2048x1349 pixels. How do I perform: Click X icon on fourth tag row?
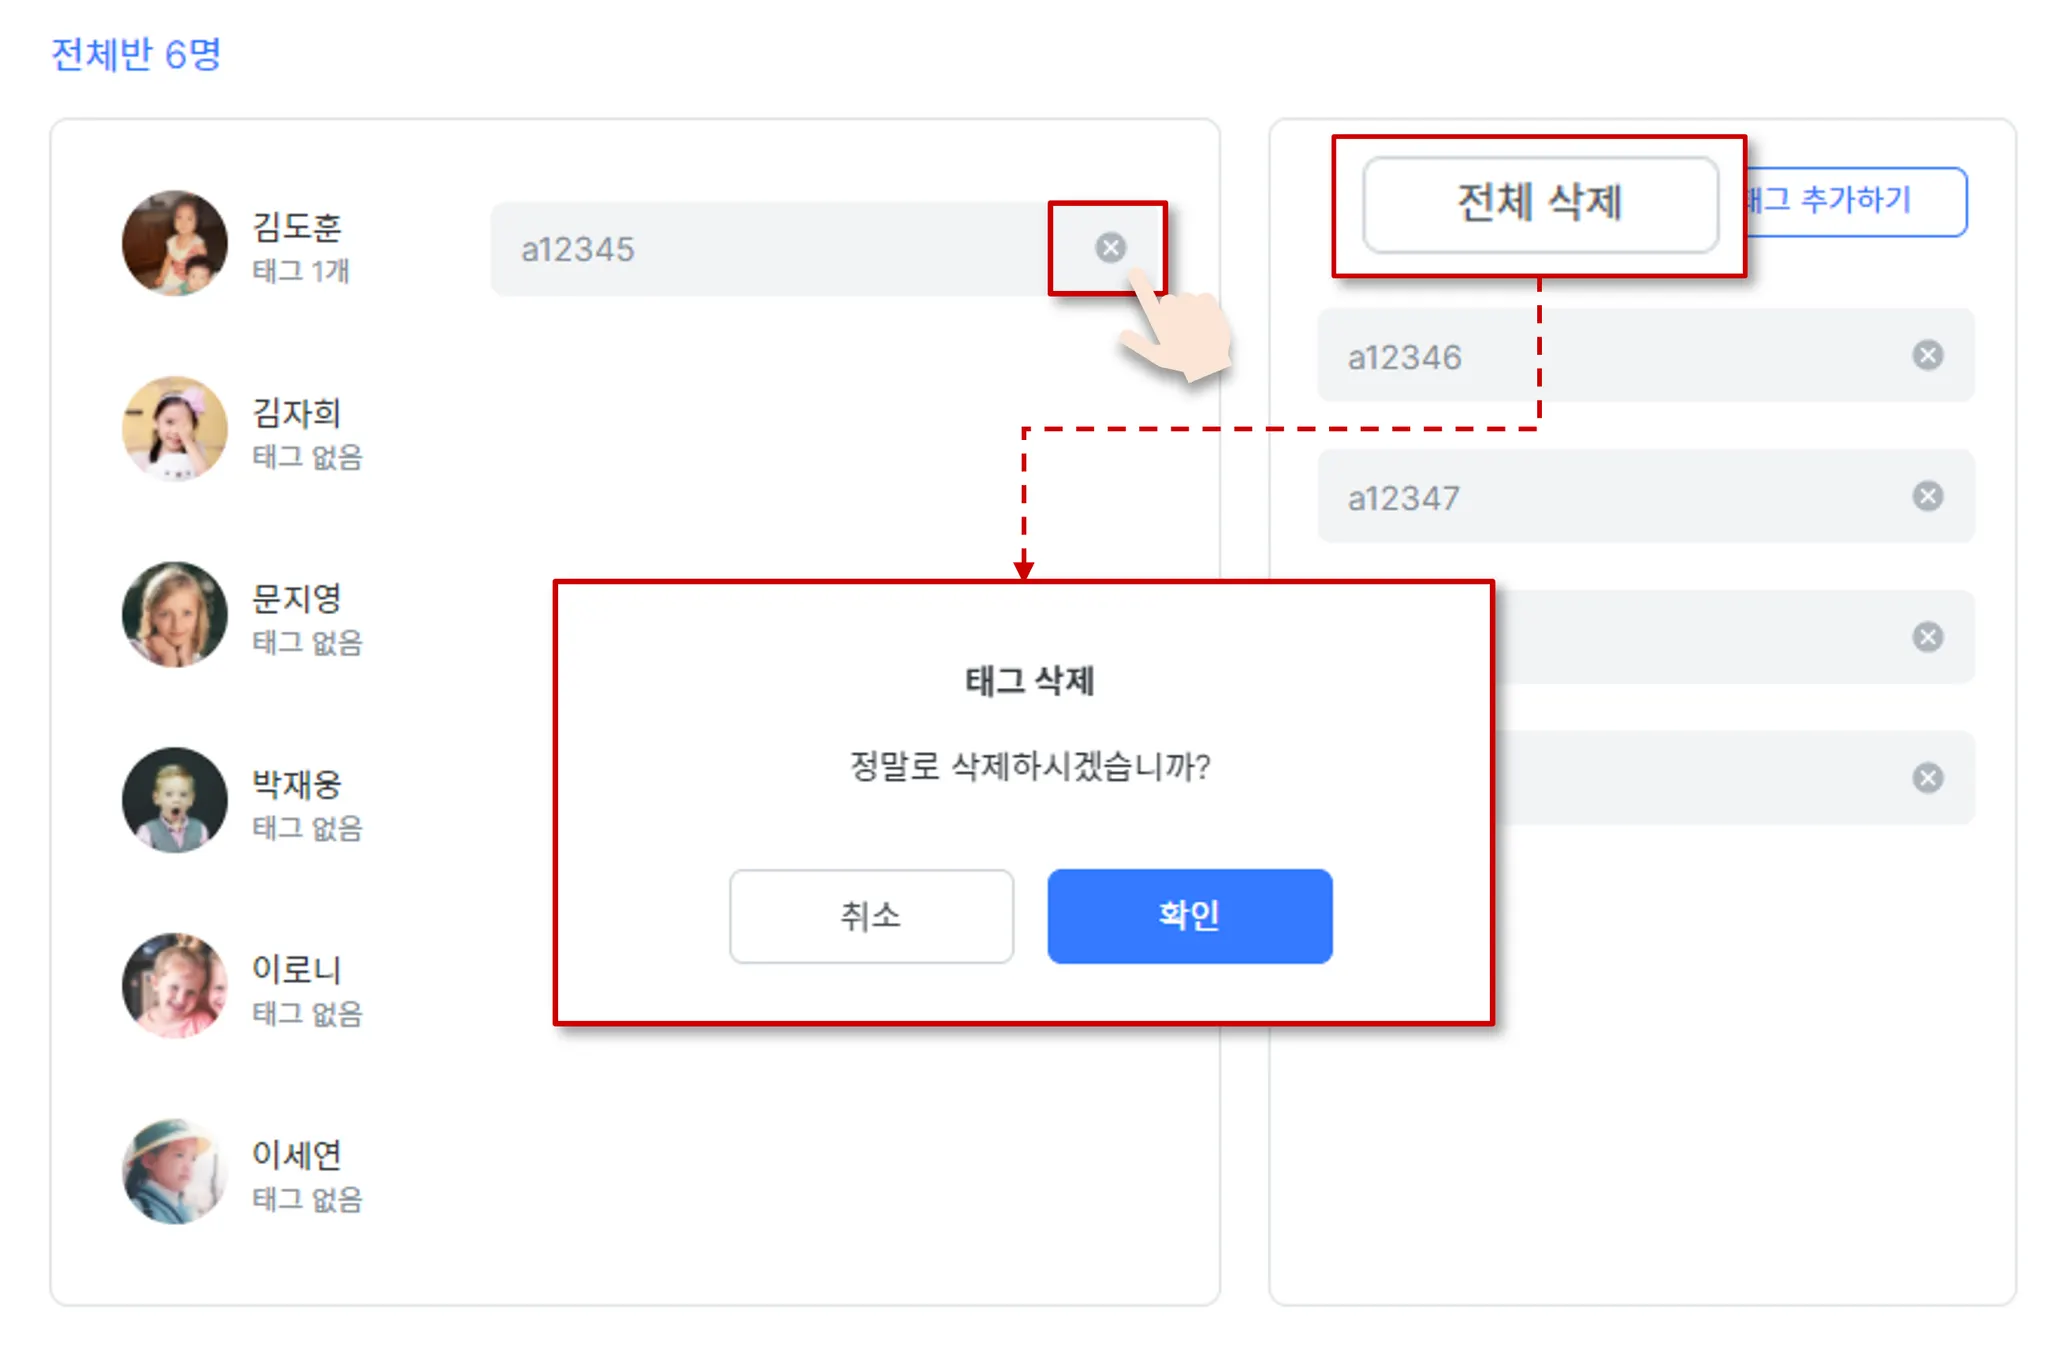tap(1927, 637)
